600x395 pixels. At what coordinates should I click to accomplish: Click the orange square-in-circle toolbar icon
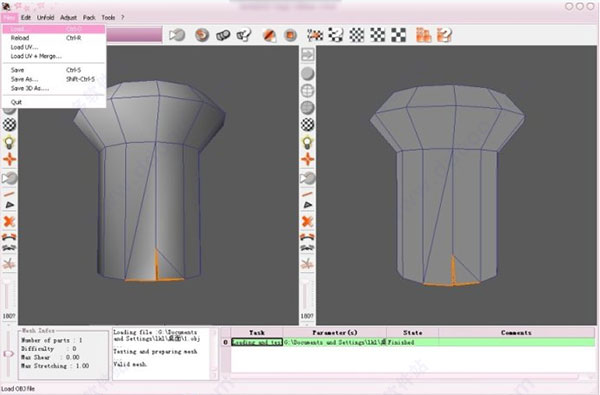[290, 35]
